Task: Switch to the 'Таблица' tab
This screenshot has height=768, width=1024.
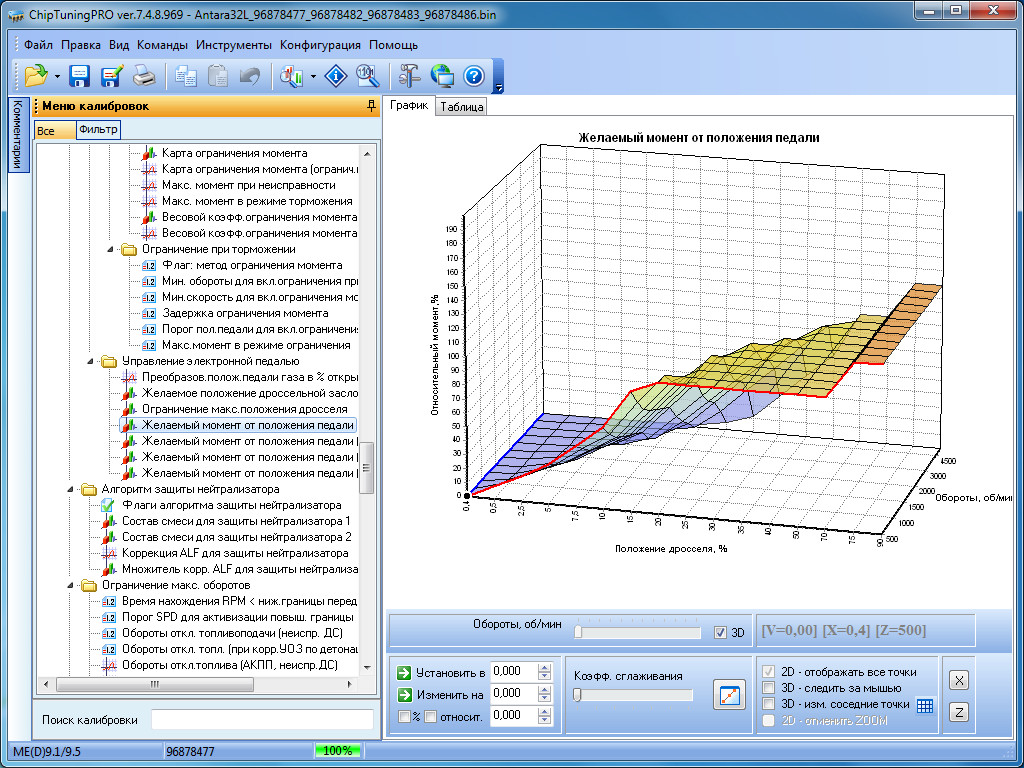Action: [461, 107]
